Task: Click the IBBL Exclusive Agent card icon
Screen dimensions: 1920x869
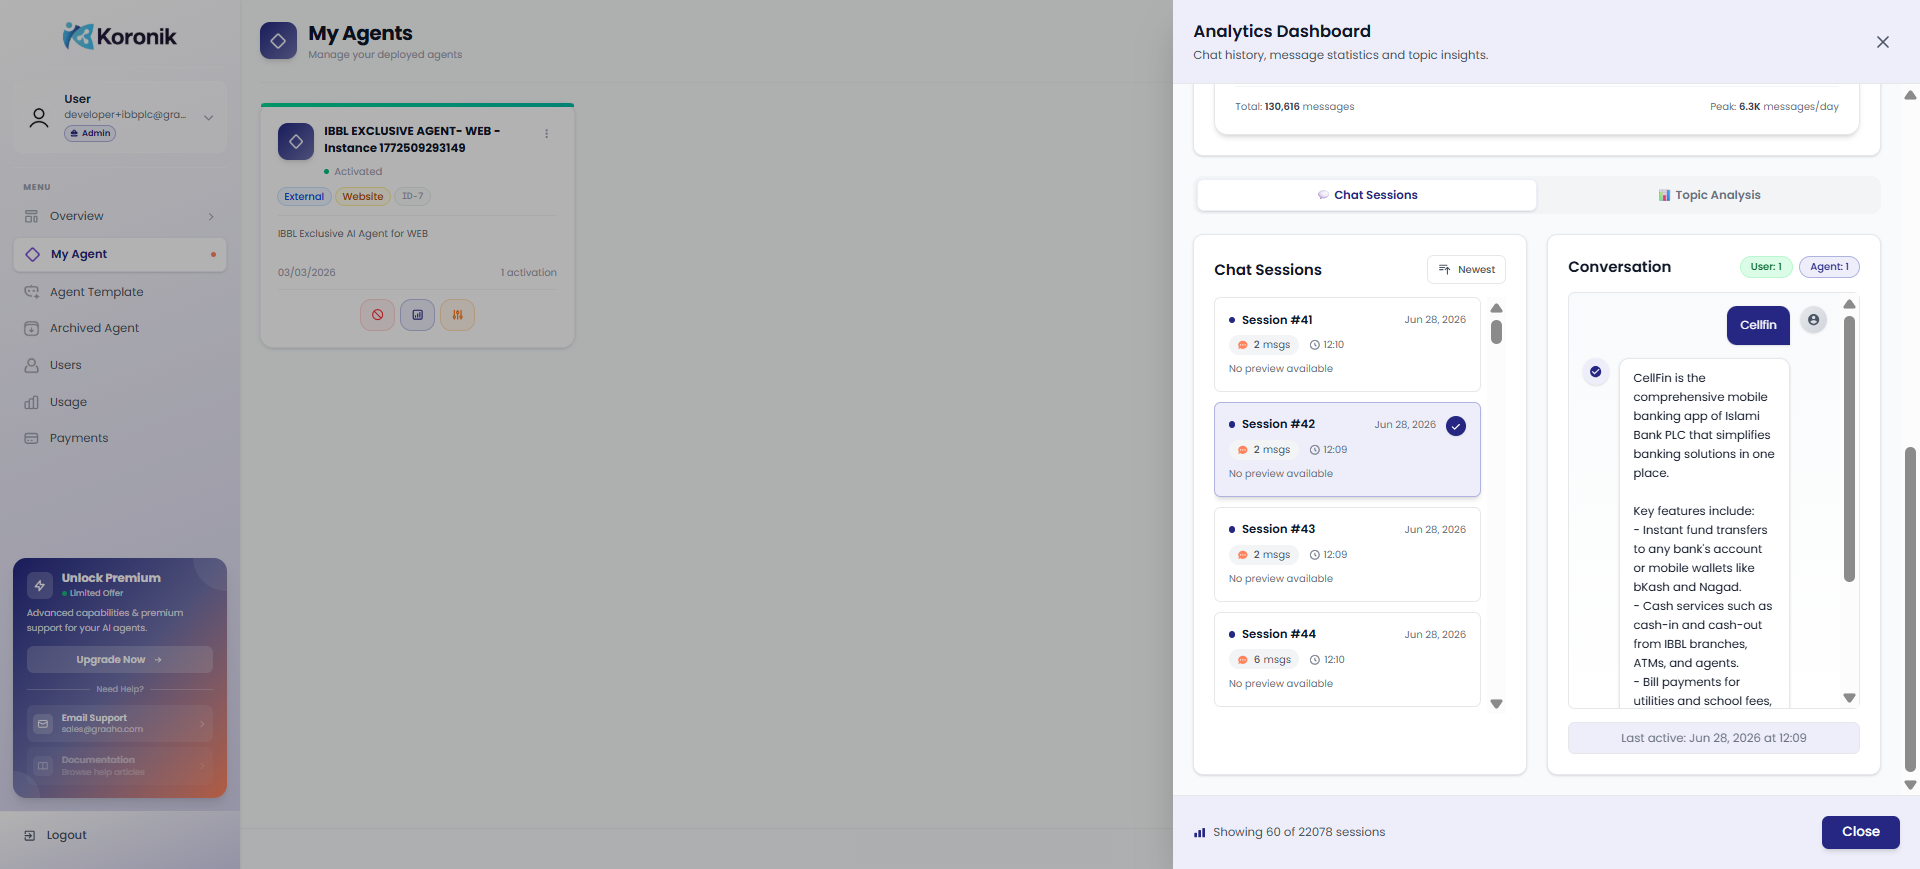Action: (296, 141)
